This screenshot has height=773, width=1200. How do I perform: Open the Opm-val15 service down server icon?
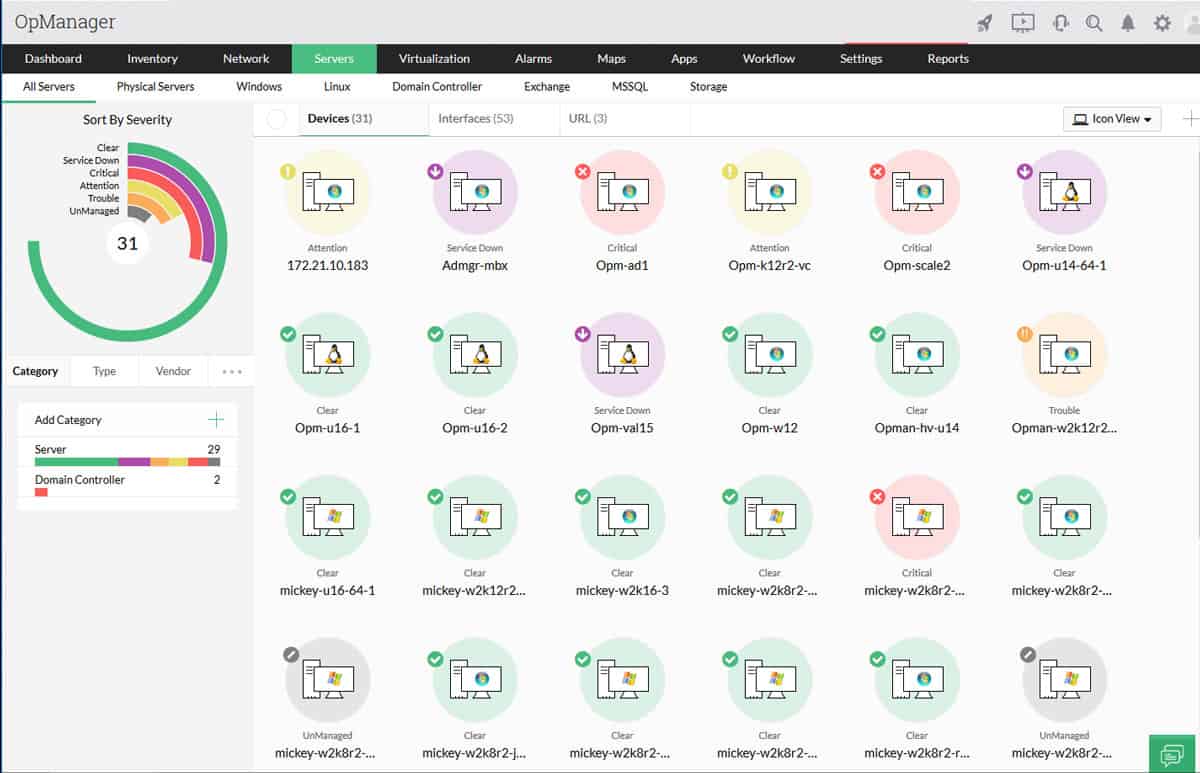[622, 356]
